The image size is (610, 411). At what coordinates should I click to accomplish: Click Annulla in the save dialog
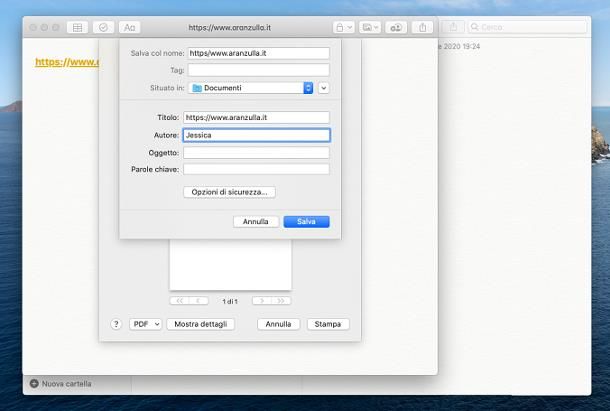click(x=255, y=221)
